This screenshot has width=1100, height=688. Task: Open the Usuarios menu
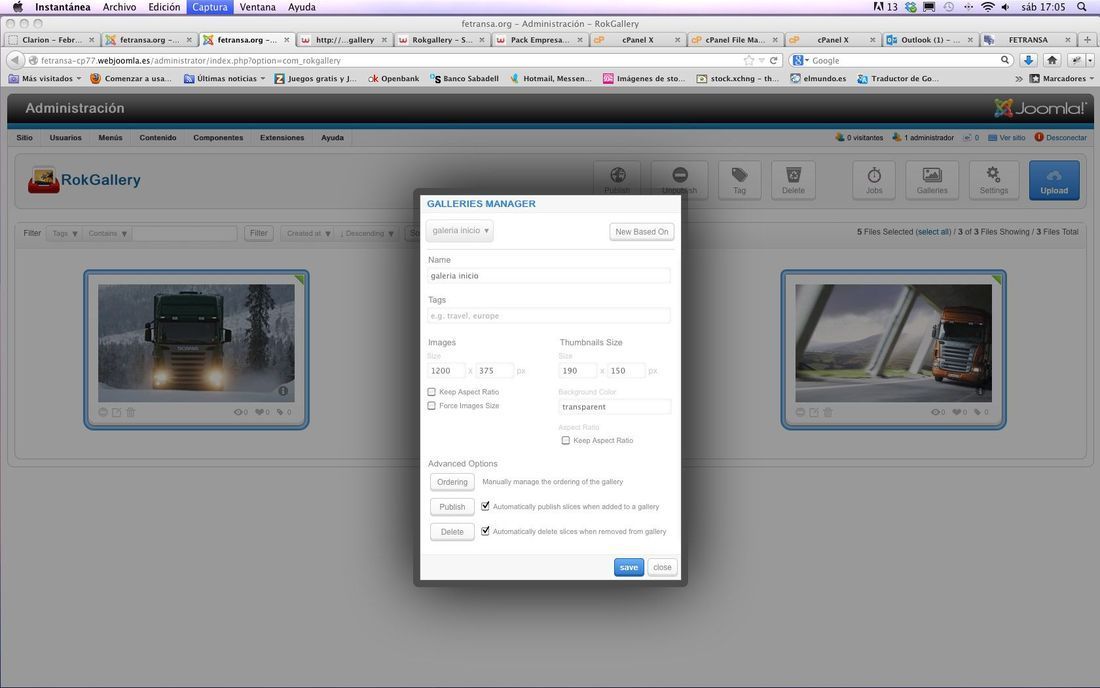pos(65,137)
